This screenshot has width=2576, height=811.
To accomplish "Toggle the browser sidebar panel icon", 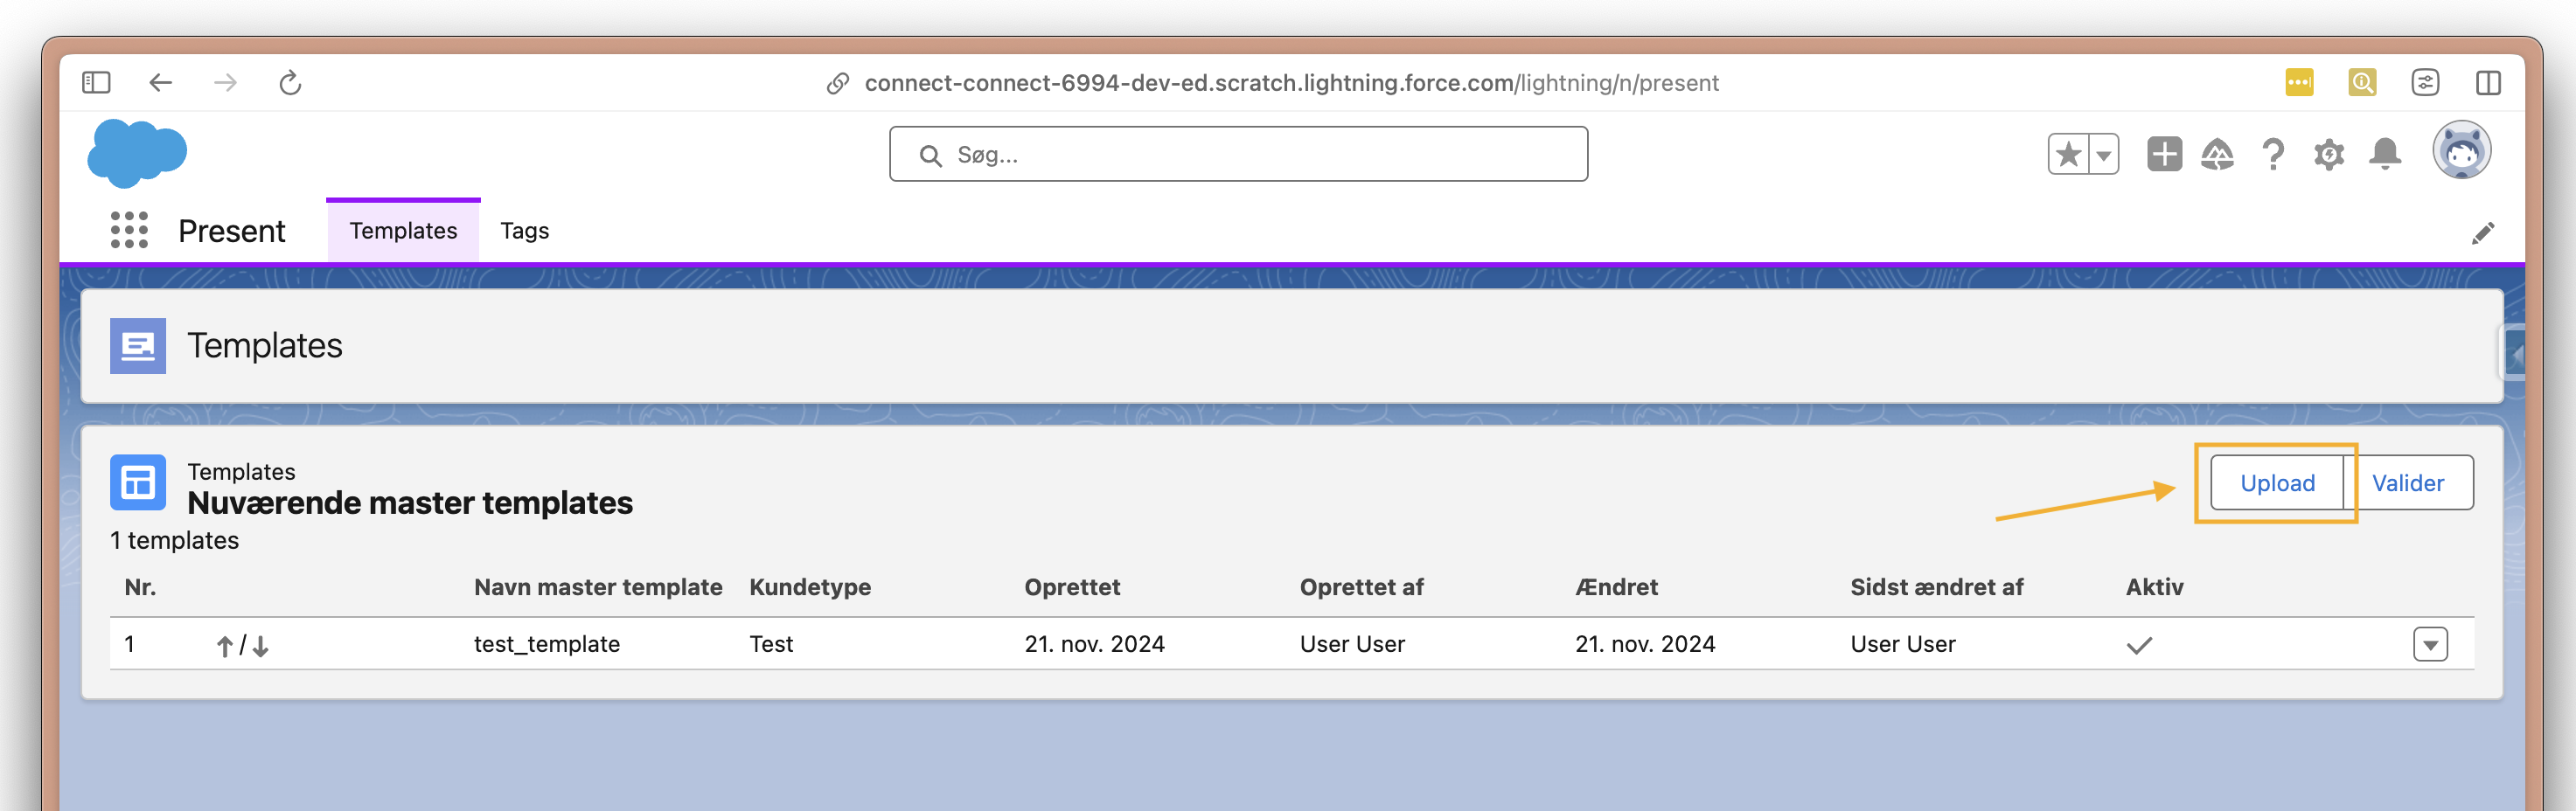I will click(x=96, y=82).
